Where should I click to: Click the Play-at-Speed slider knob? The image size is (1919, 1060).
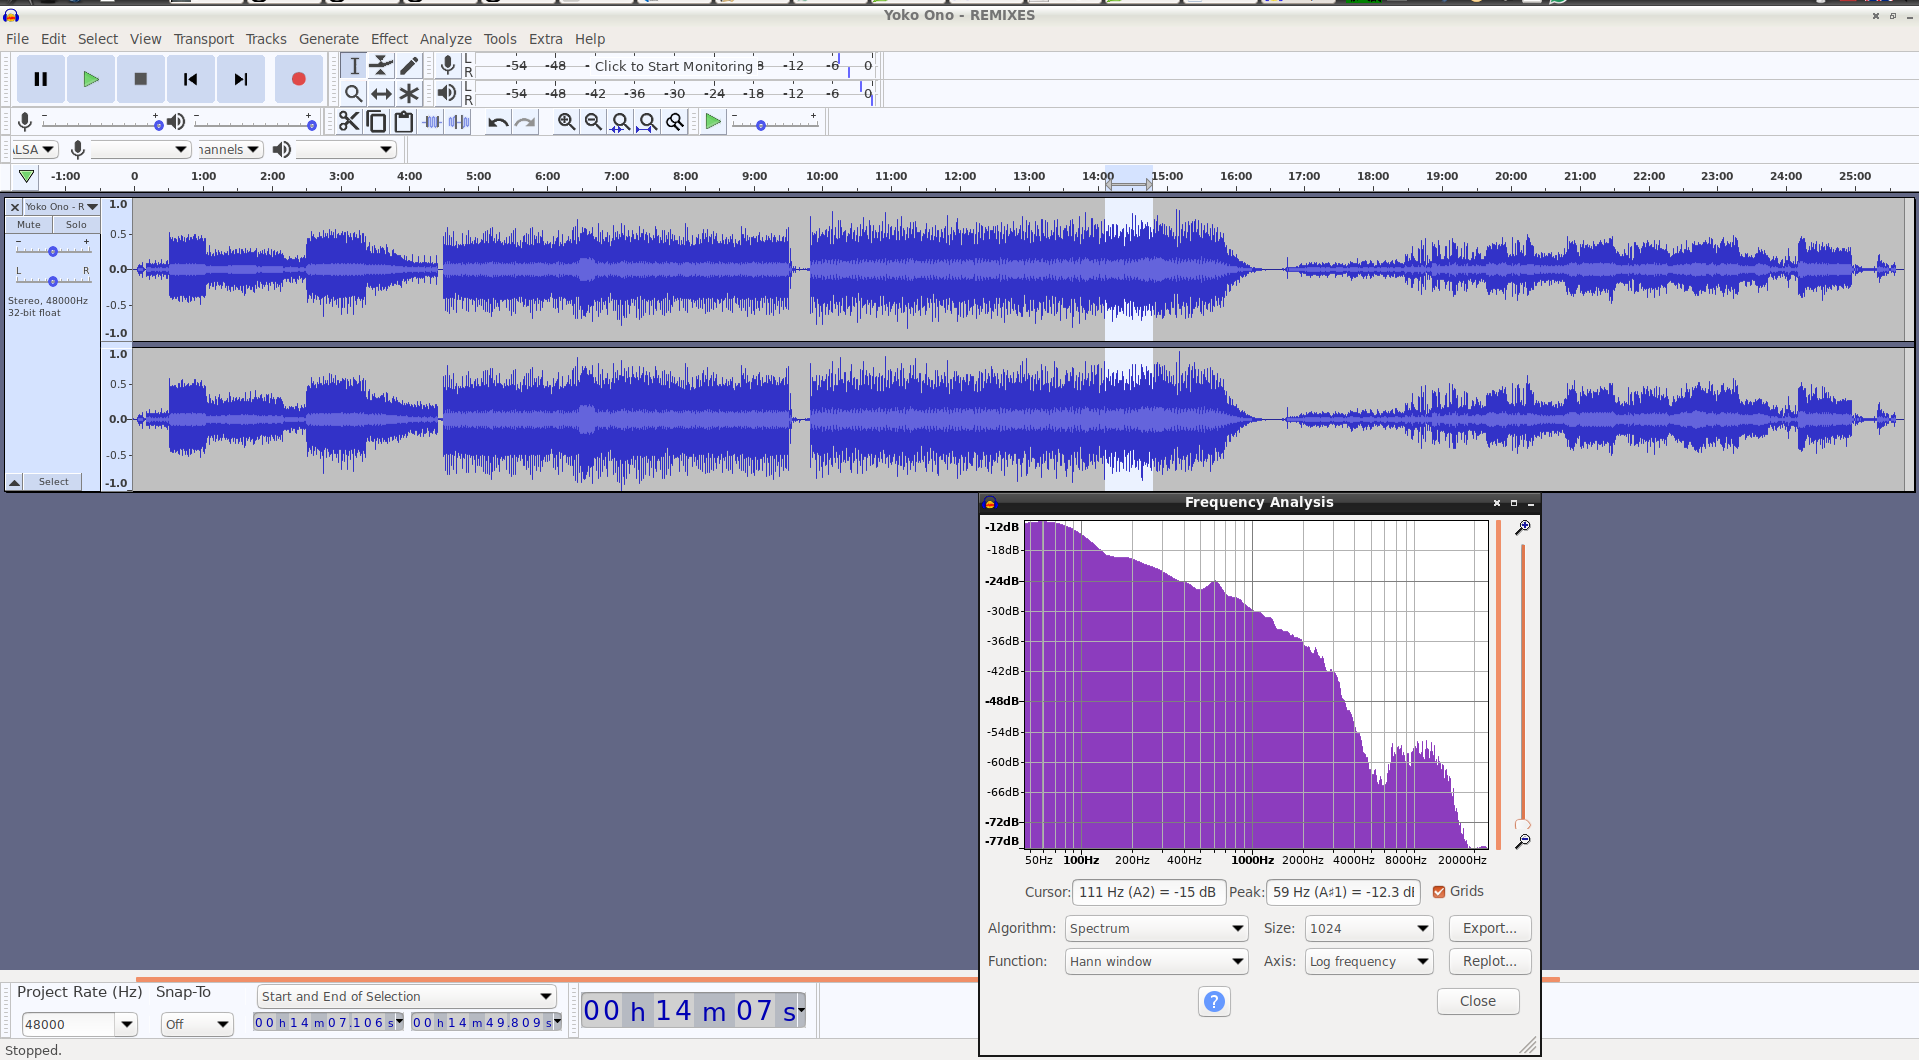pyautogui.click(x=761, y=125)
